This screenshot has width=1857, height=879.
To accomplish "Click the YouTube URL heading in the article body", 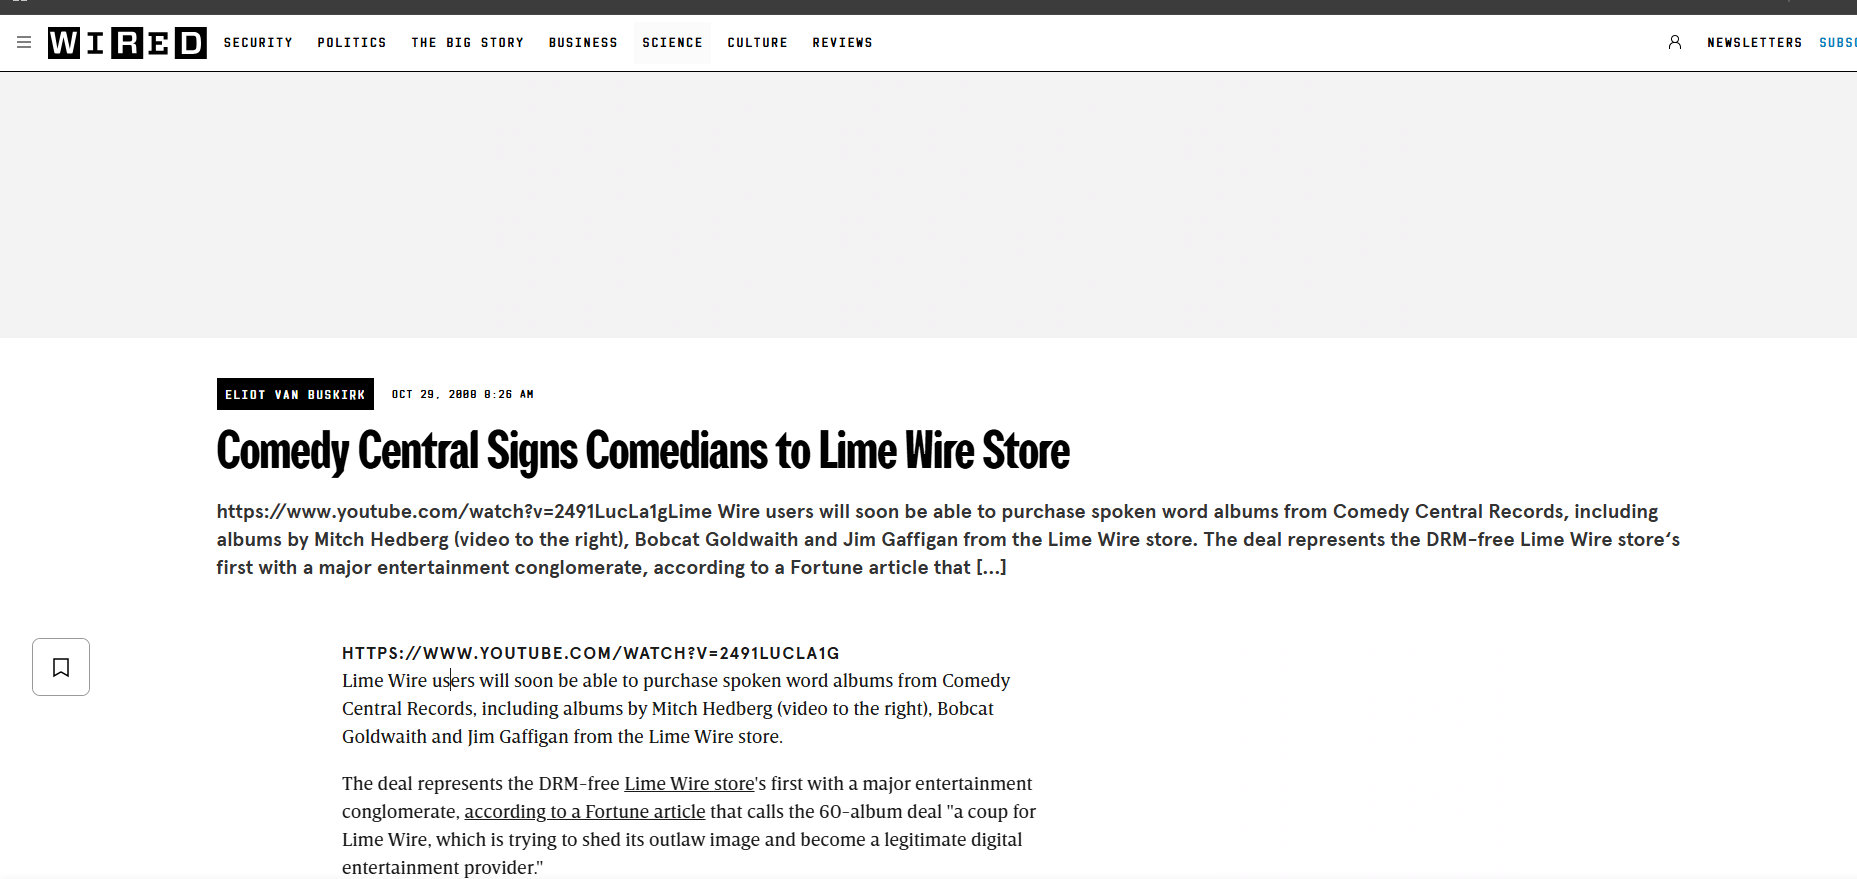I will tap(590, 654).
